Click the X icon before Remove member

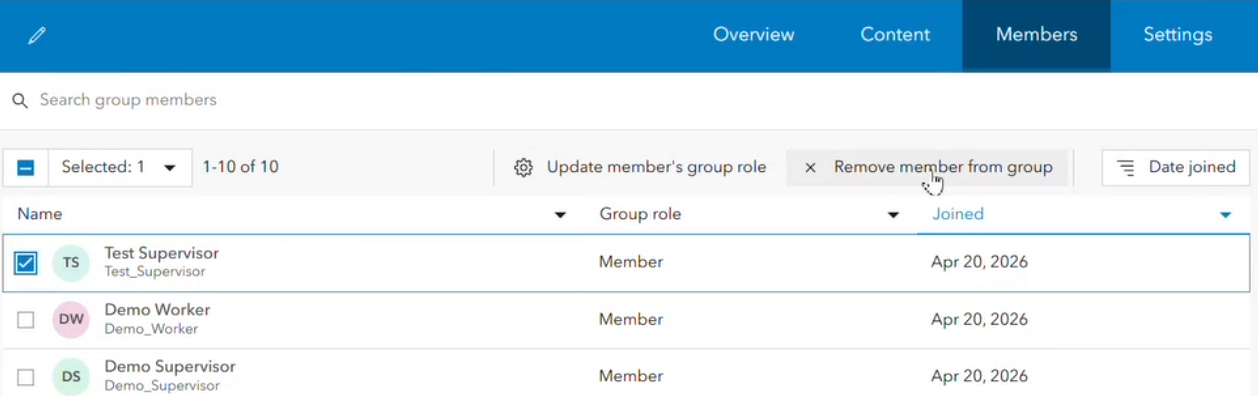point(811,168)
